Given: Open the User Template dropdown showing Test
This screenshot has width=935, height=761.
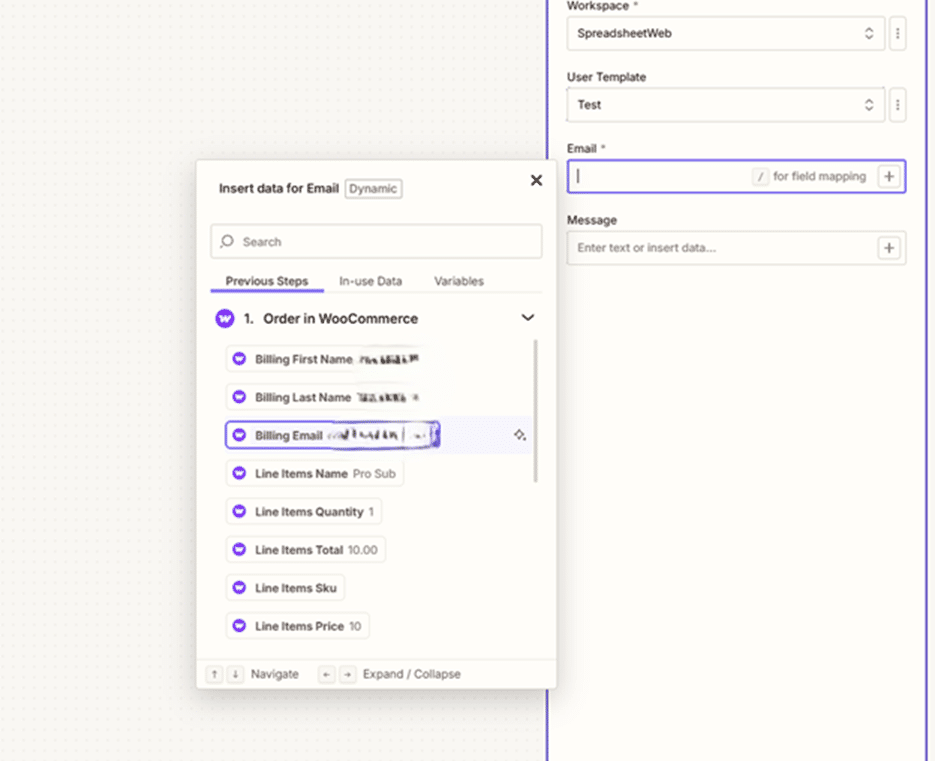Looking at the screenshot, I should (725, 105).
